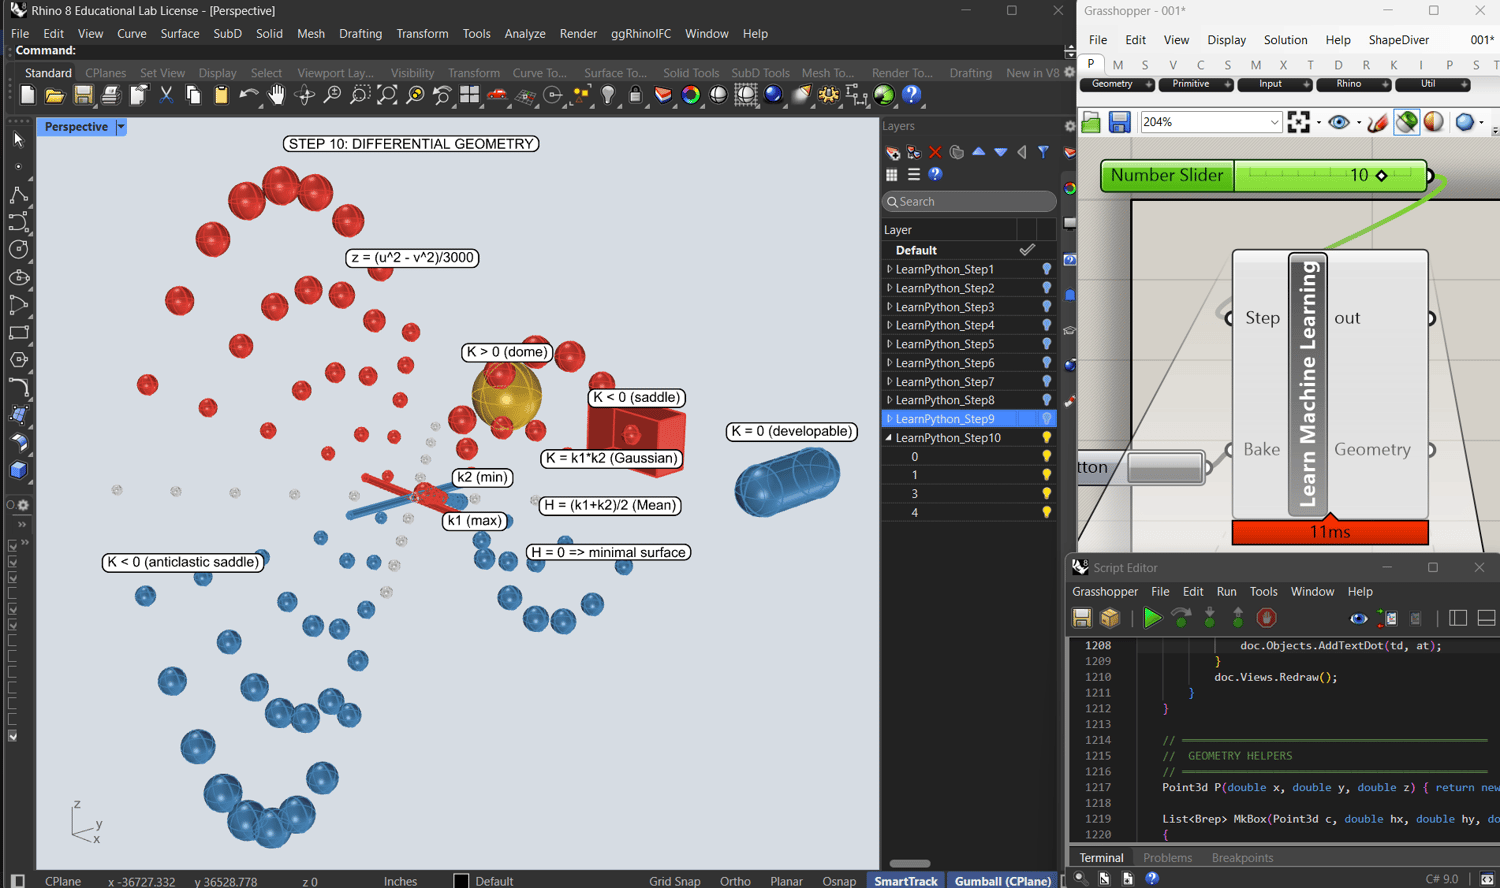Screen dimensions: 1500x888
Task: Toggle the eye preview icon in Script Editor
Action: tap(1358, 618)
